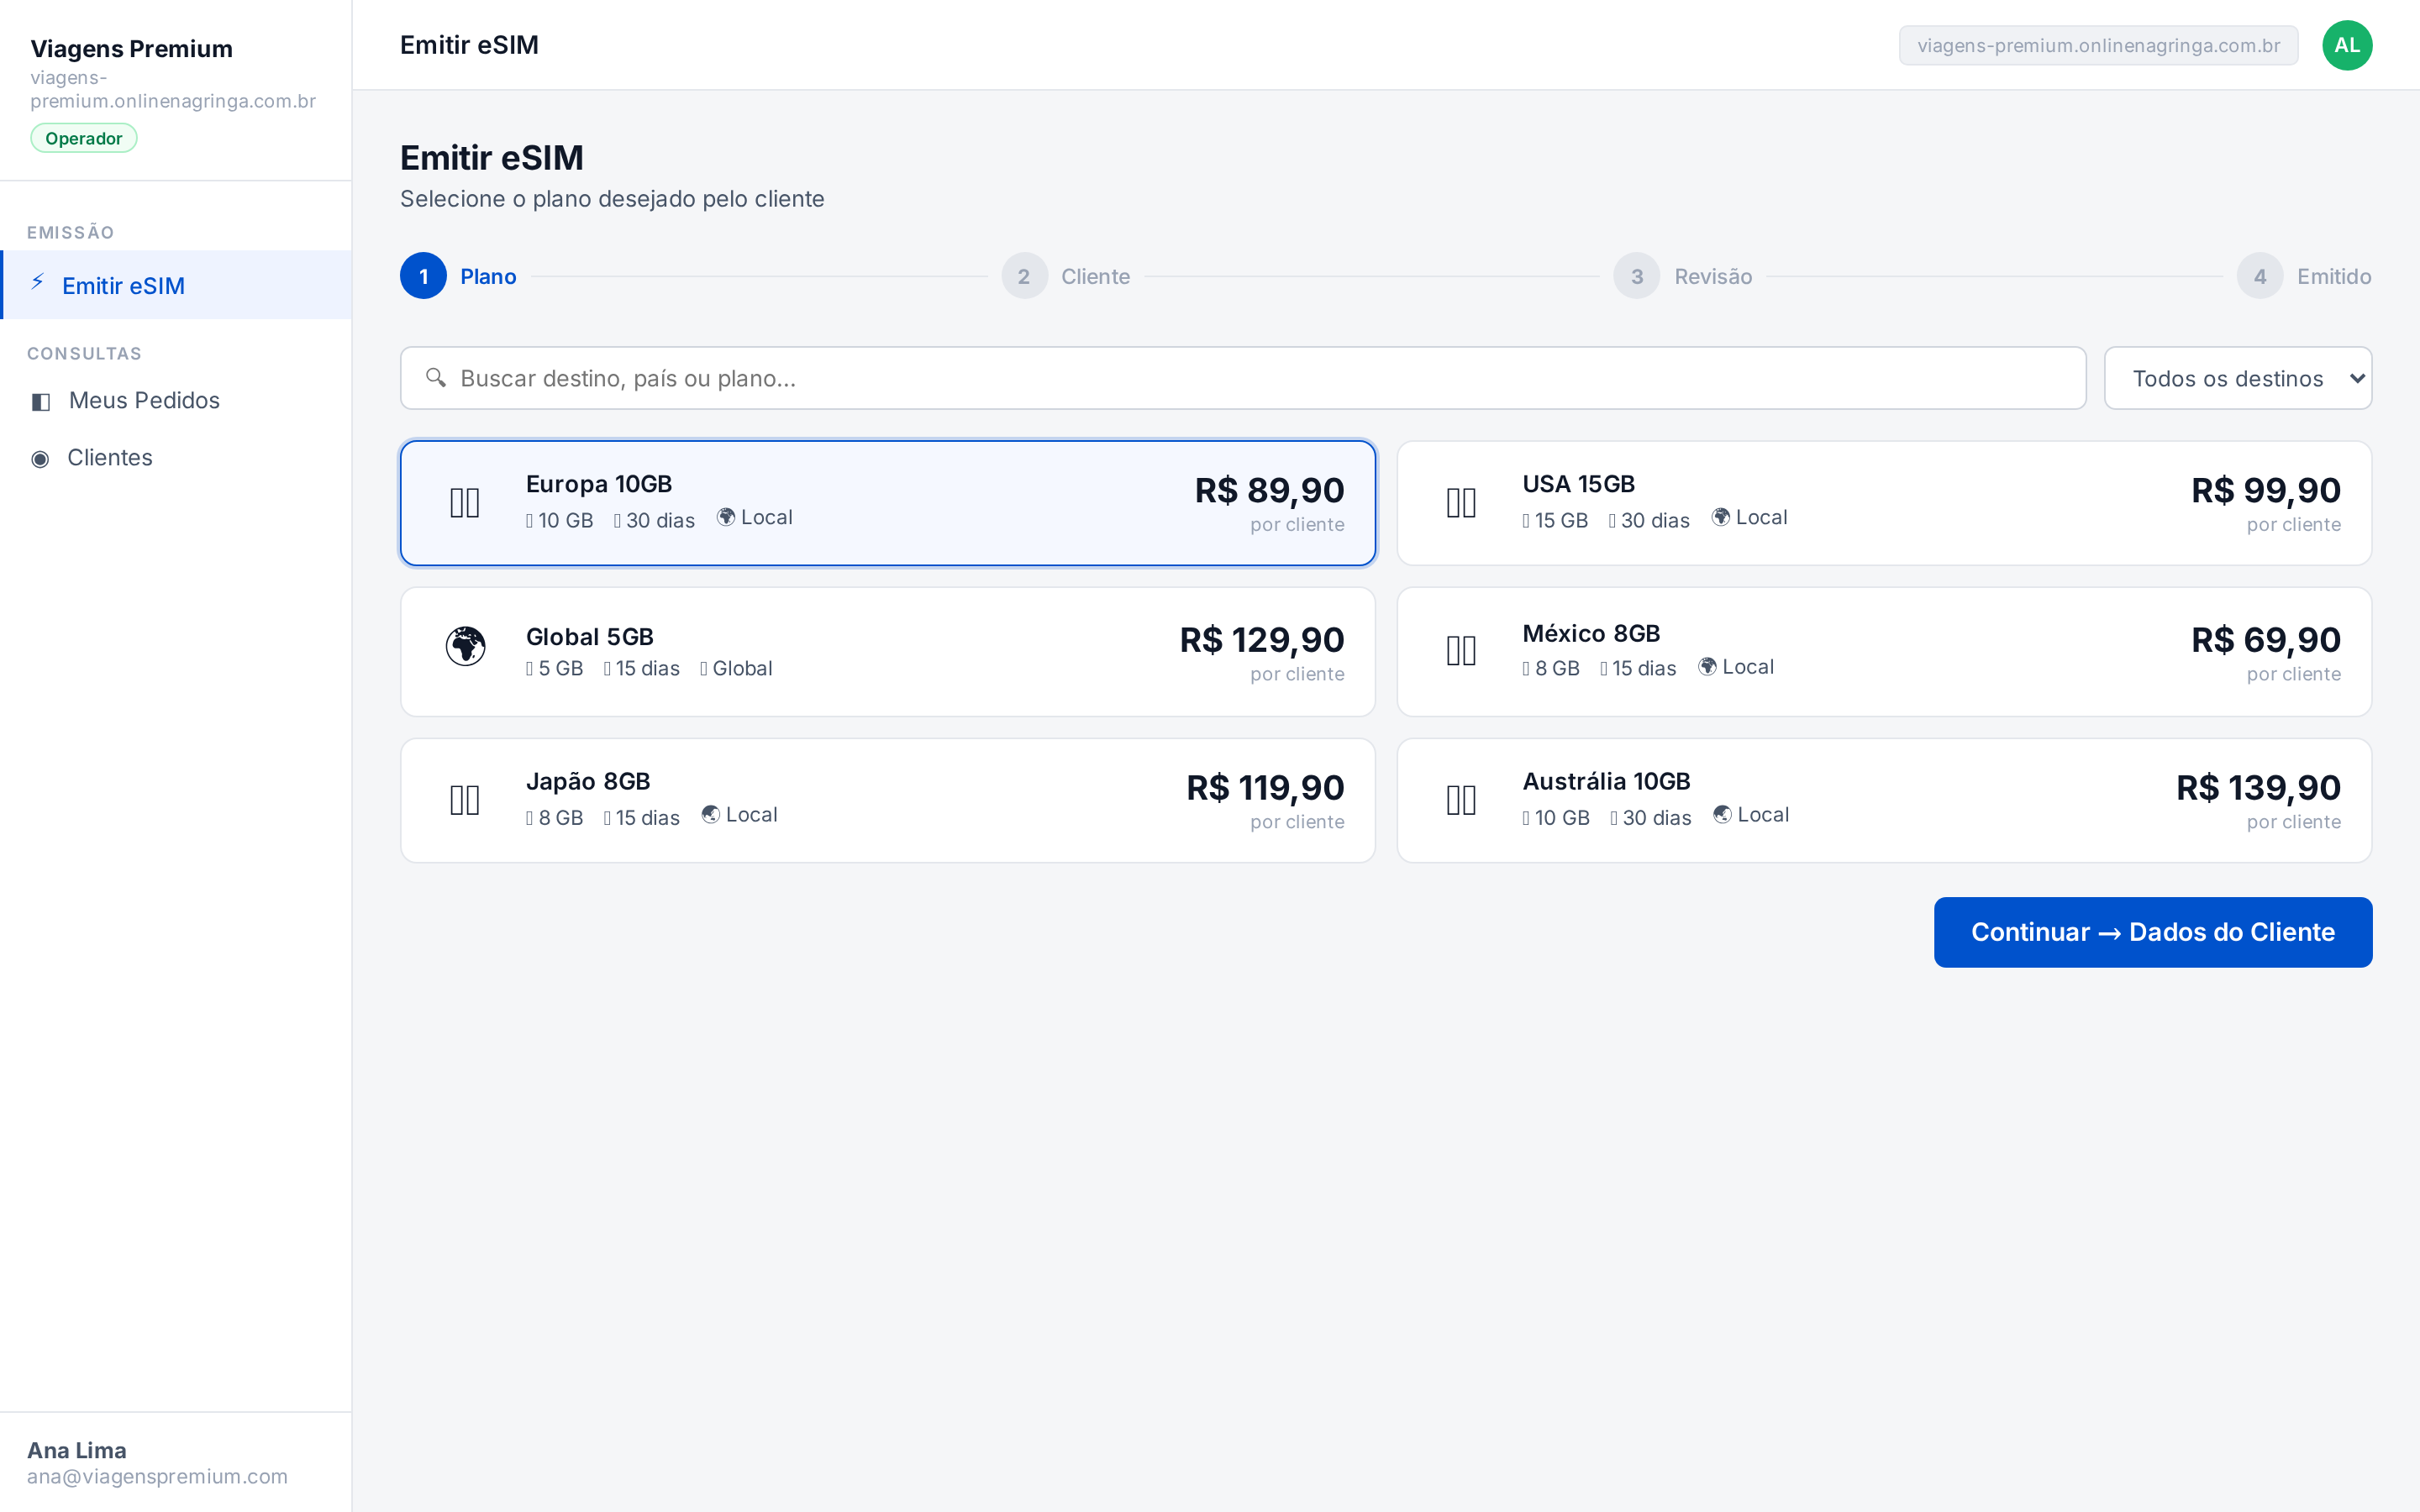Click the R$ 139,90 price
The height and width of the screenshot is (1512, 2420).
pos(2258,787)
